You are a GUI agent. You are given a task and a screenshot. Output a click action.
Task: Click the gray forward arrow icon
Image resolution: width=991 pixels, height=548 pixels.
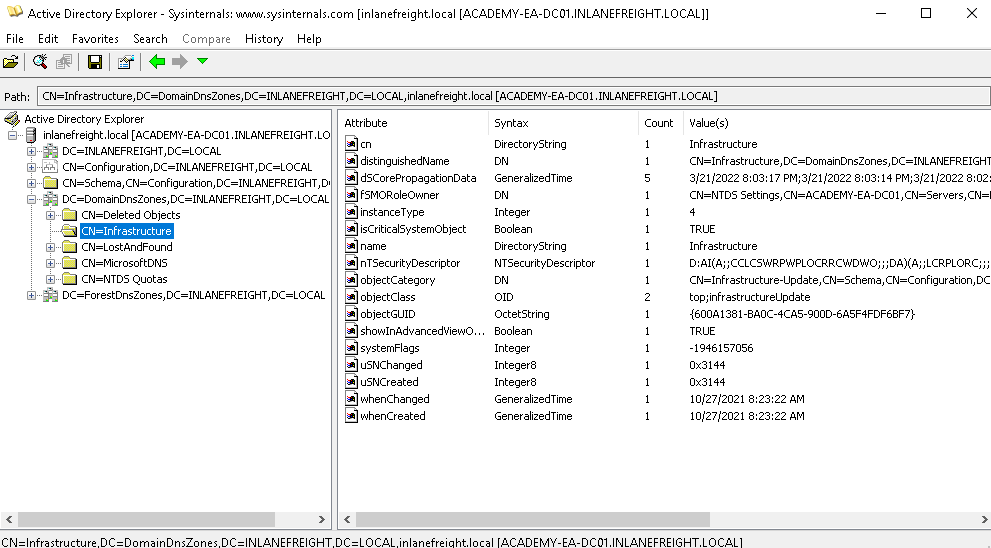[x=179, y=61]
